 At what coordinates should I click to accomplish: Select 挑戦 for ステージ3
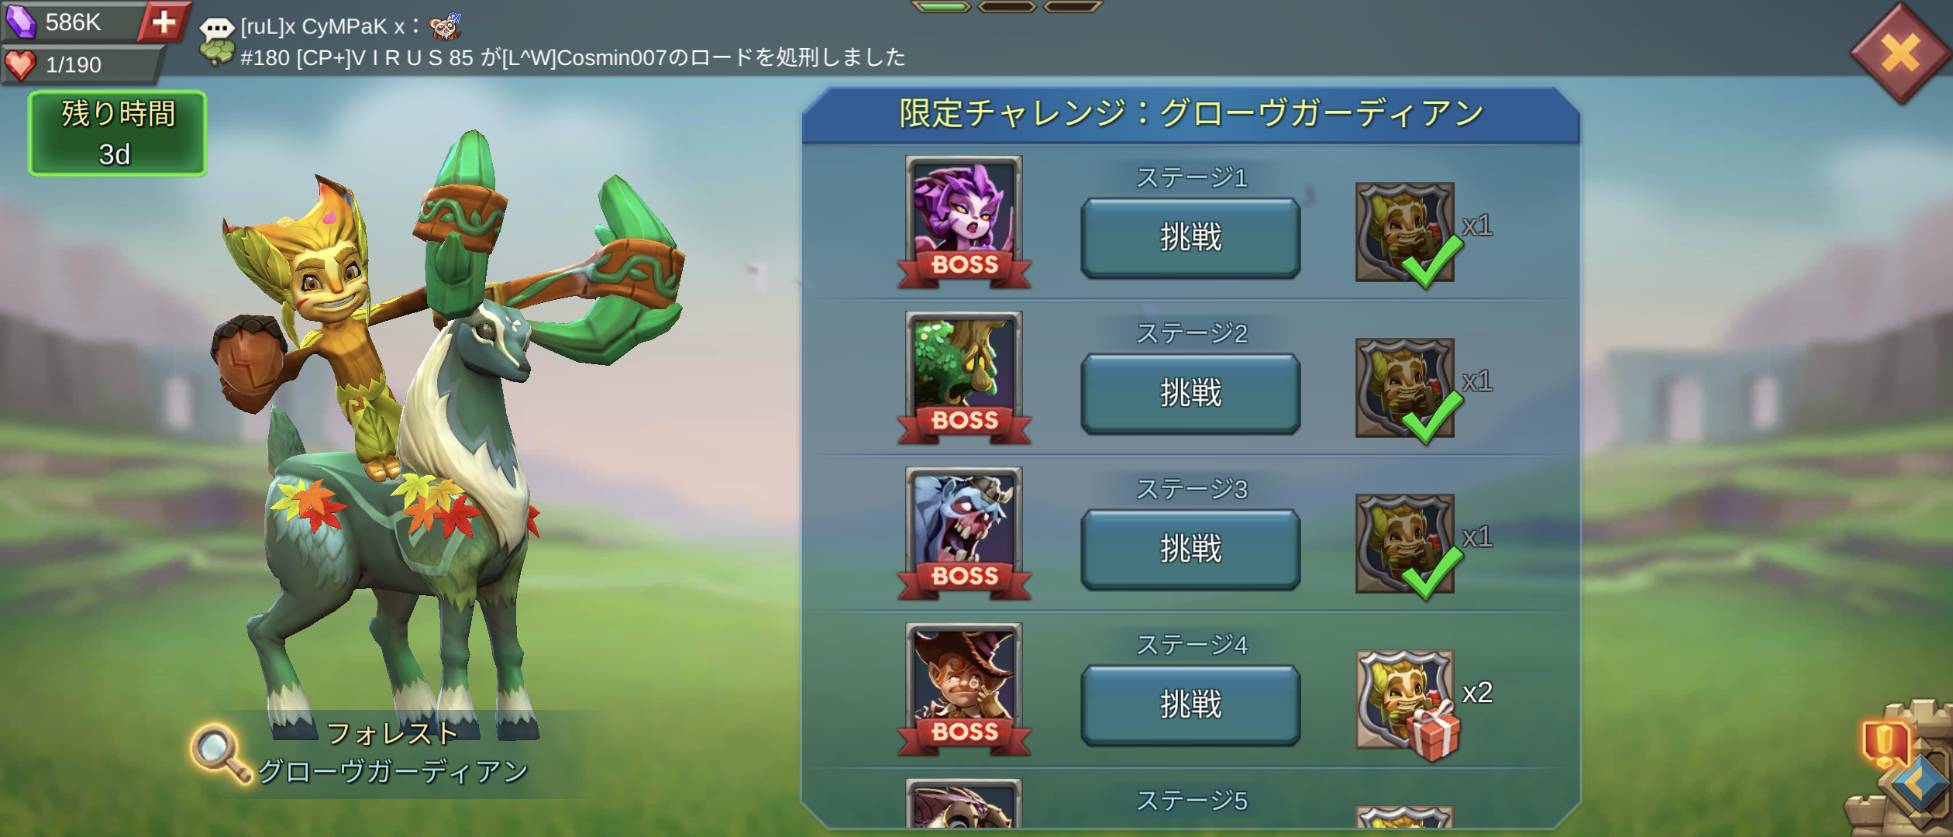pyautogui.click(x=1190, y=549)
